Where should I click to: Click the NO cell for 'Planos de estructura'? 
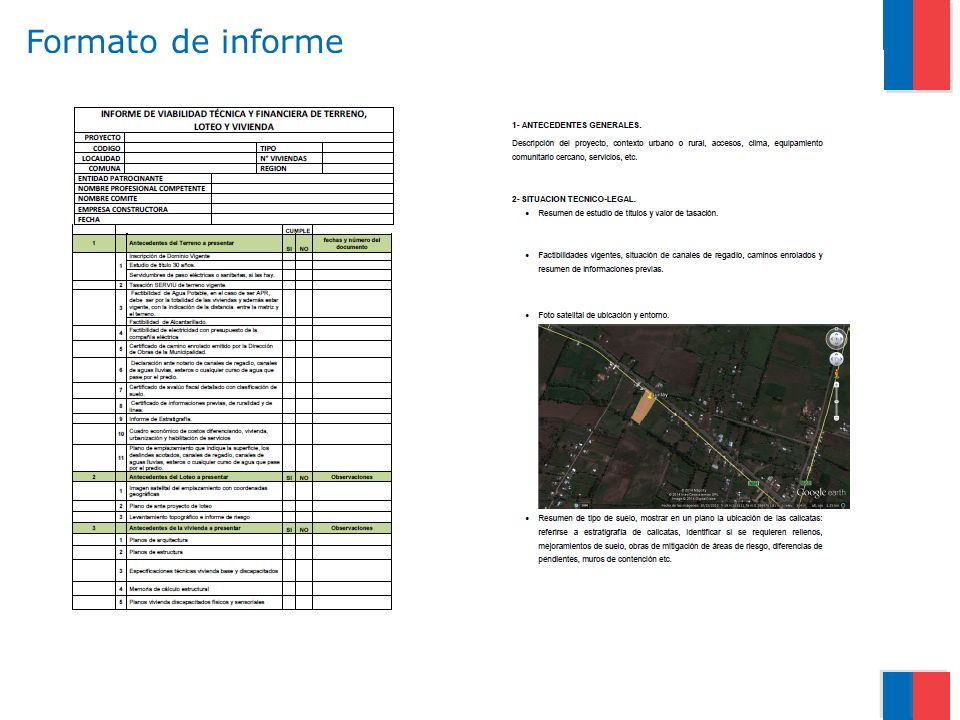[304, 552]
